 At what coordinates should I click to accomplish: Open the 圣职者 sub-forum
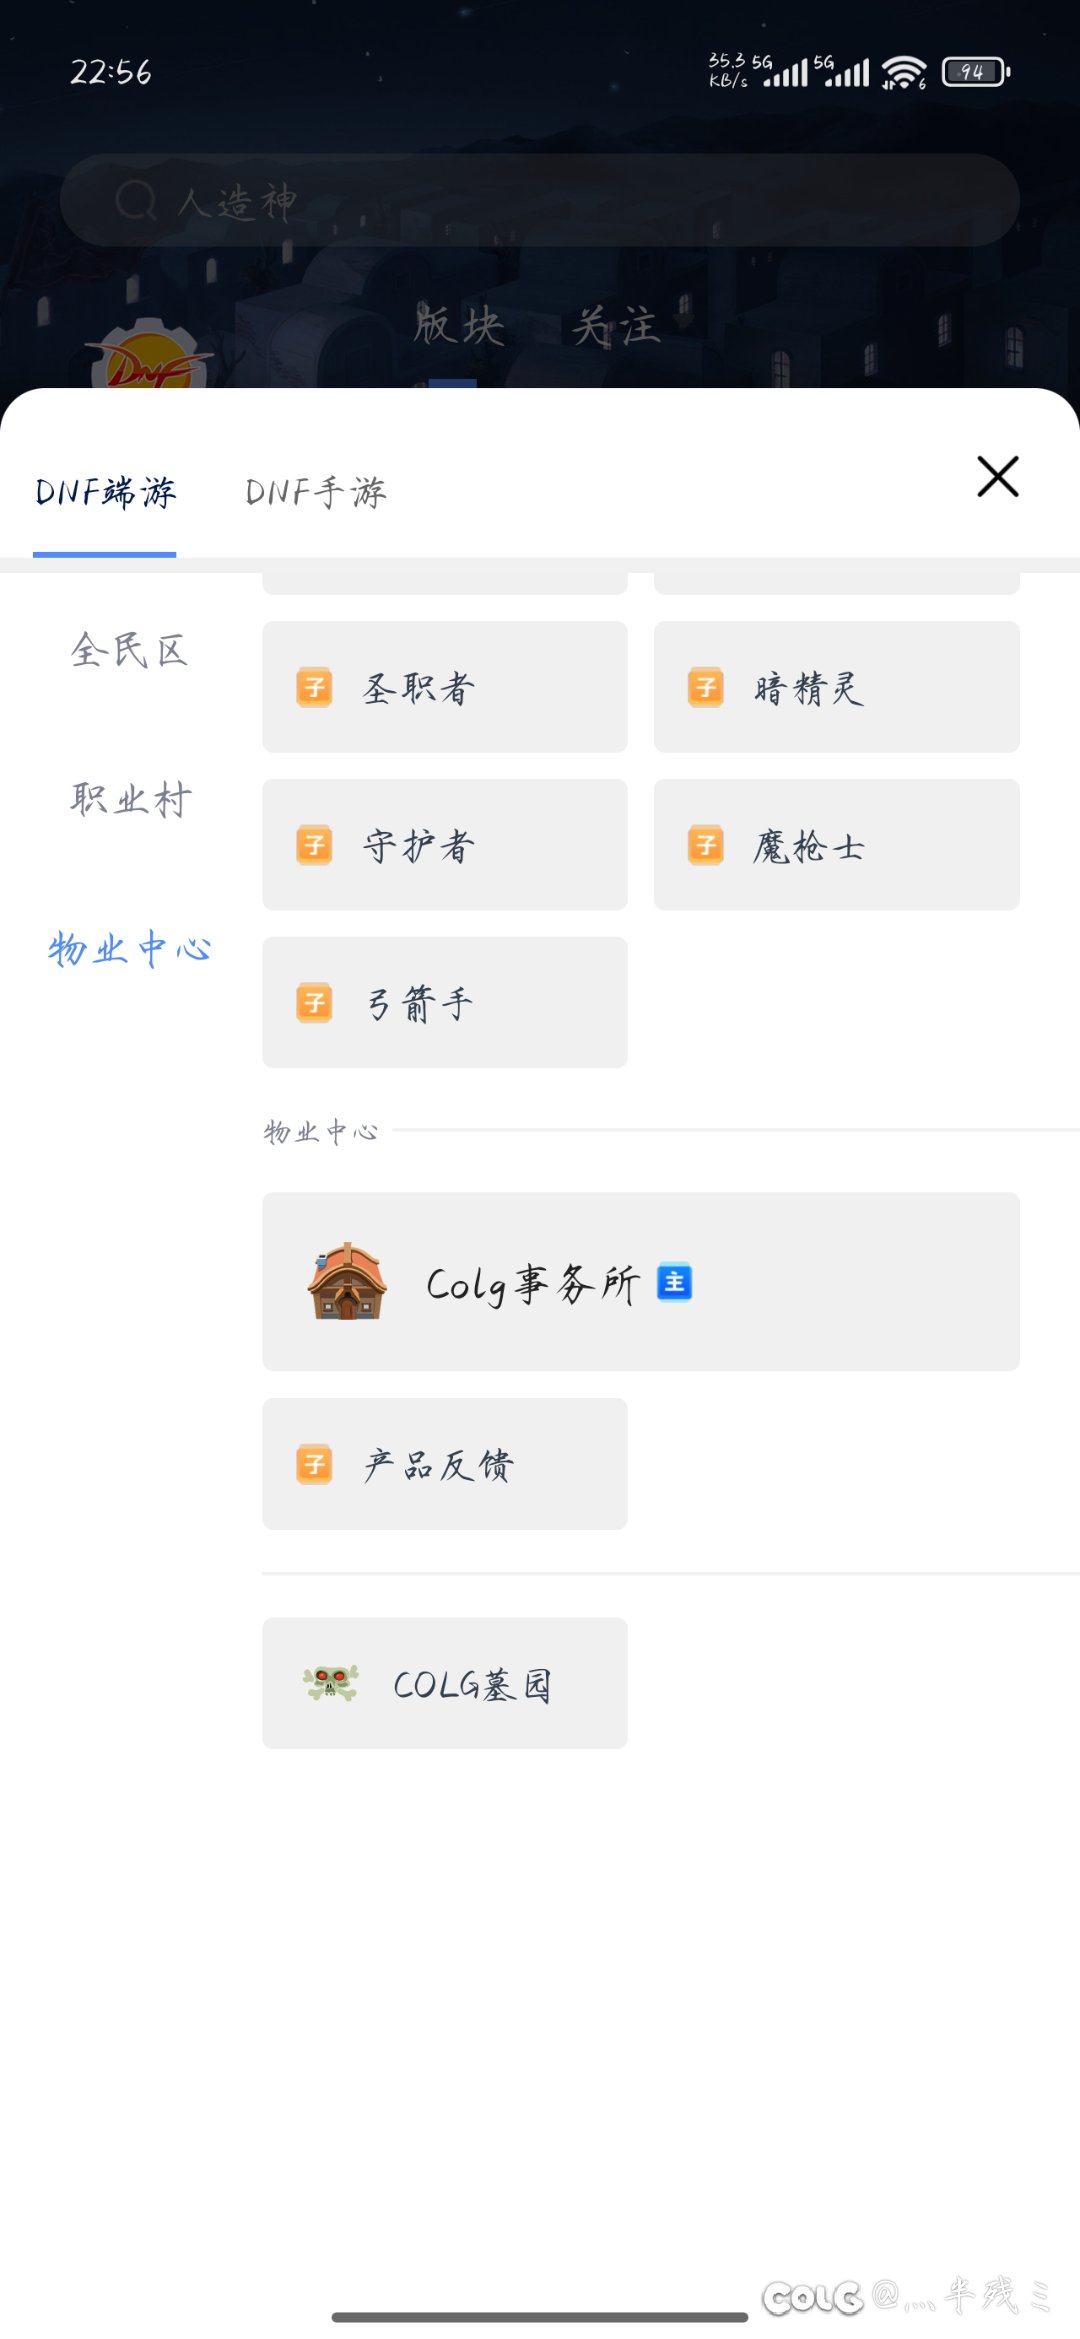444,687
